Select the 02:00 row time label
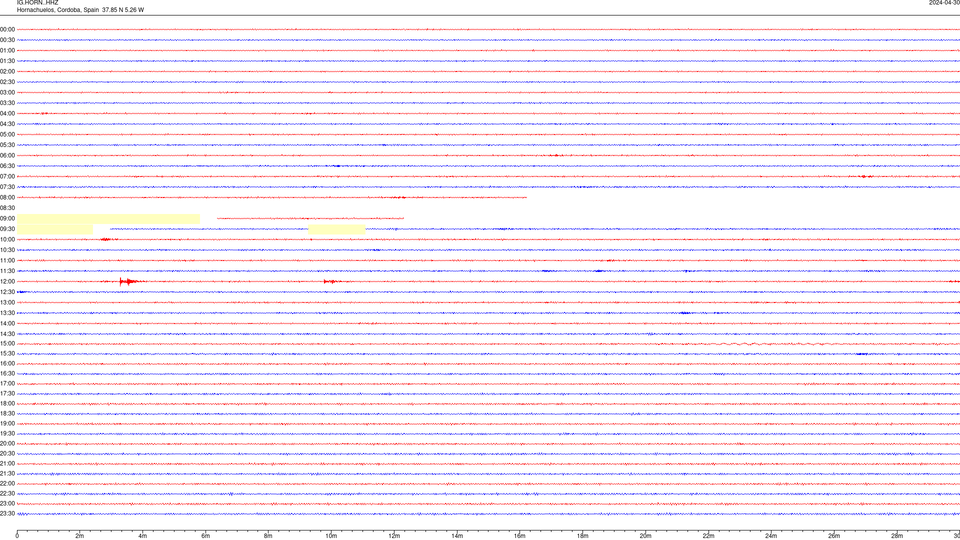 (7, 72)
